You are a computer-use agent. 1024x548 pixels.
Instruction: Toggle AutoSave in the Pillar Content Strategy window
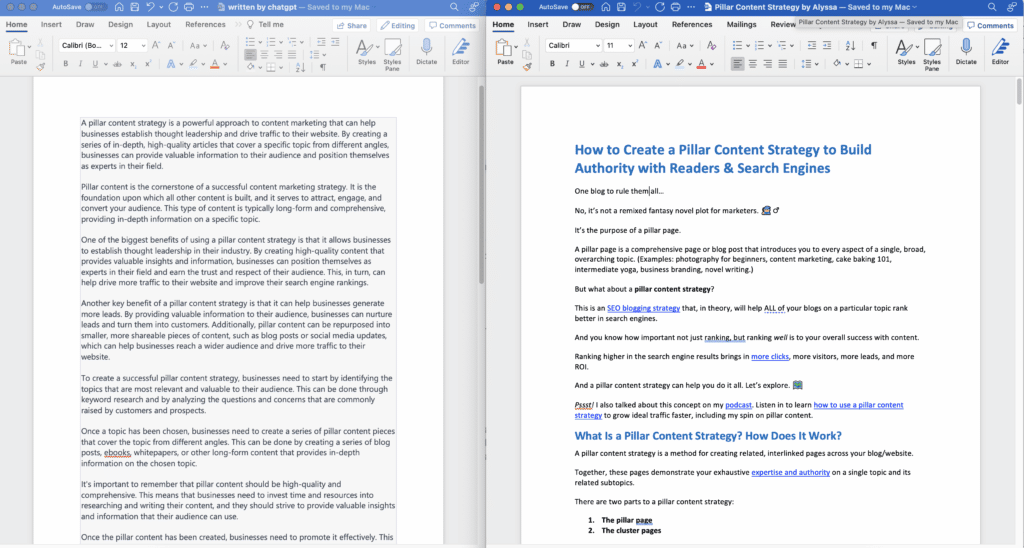581,6
